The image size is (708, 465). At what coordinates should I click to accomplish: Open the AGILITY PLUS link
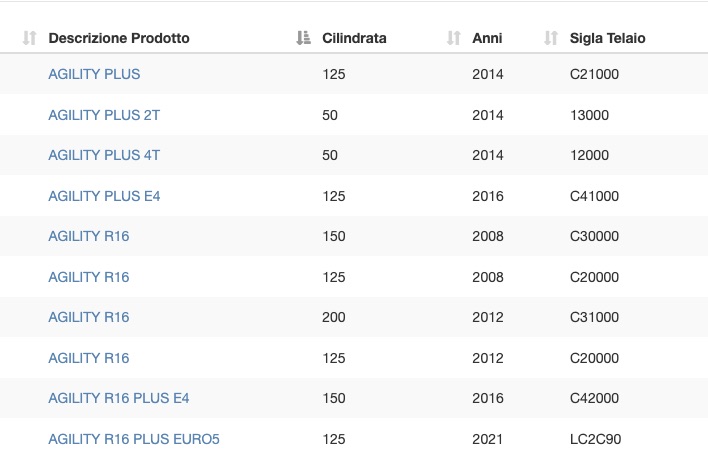tap(94, 74)
